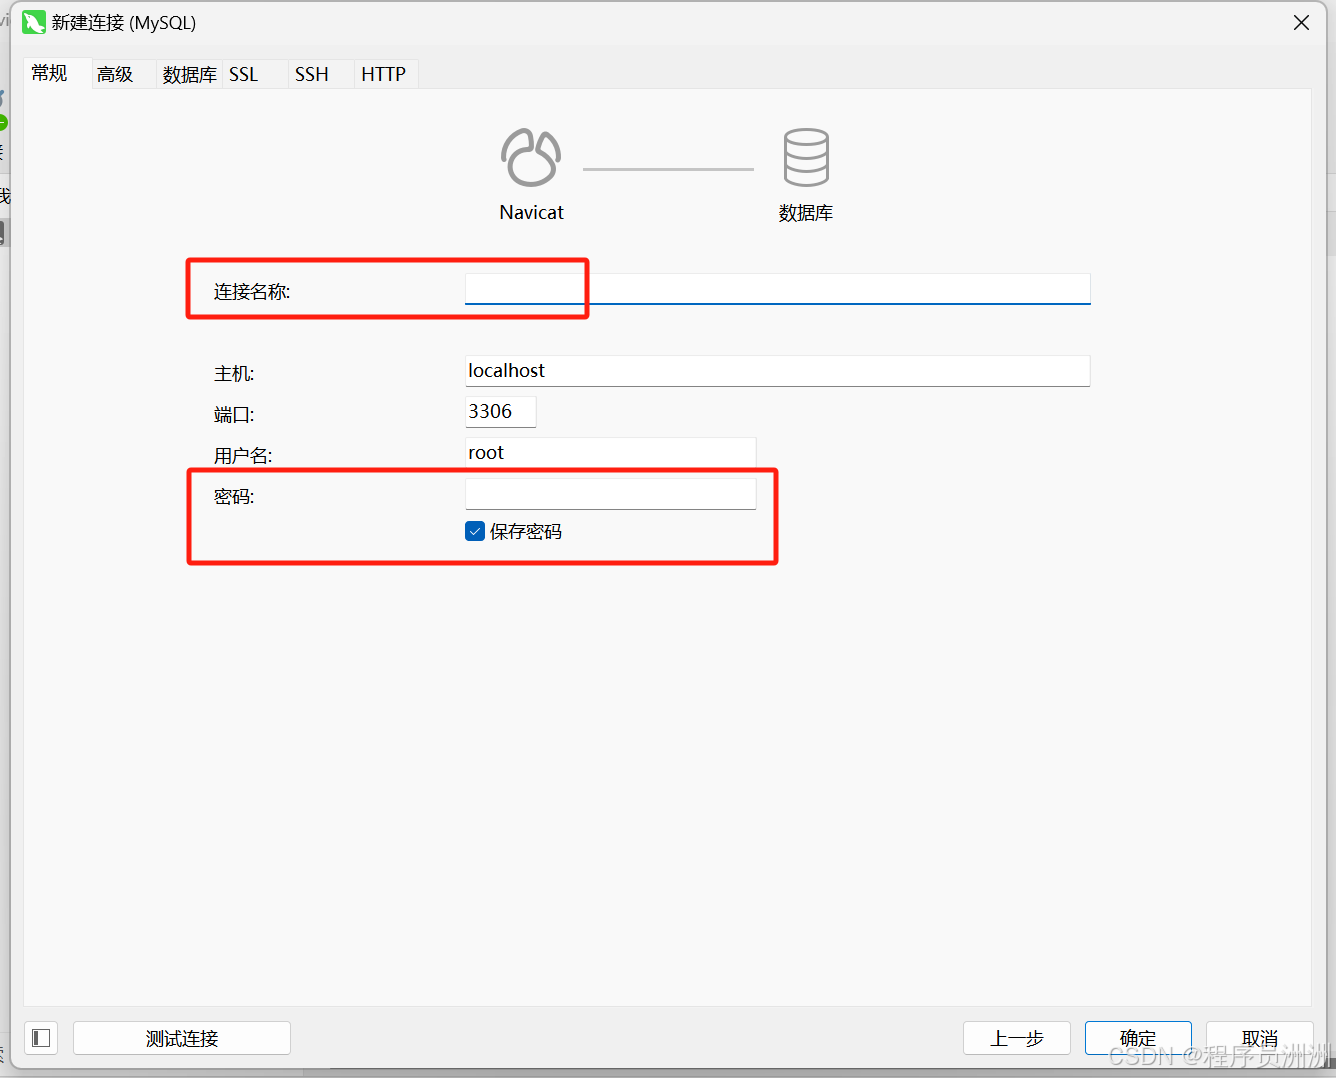Open the 数据库 tab
1336x1078 pixels.
(x=189, y=74)
